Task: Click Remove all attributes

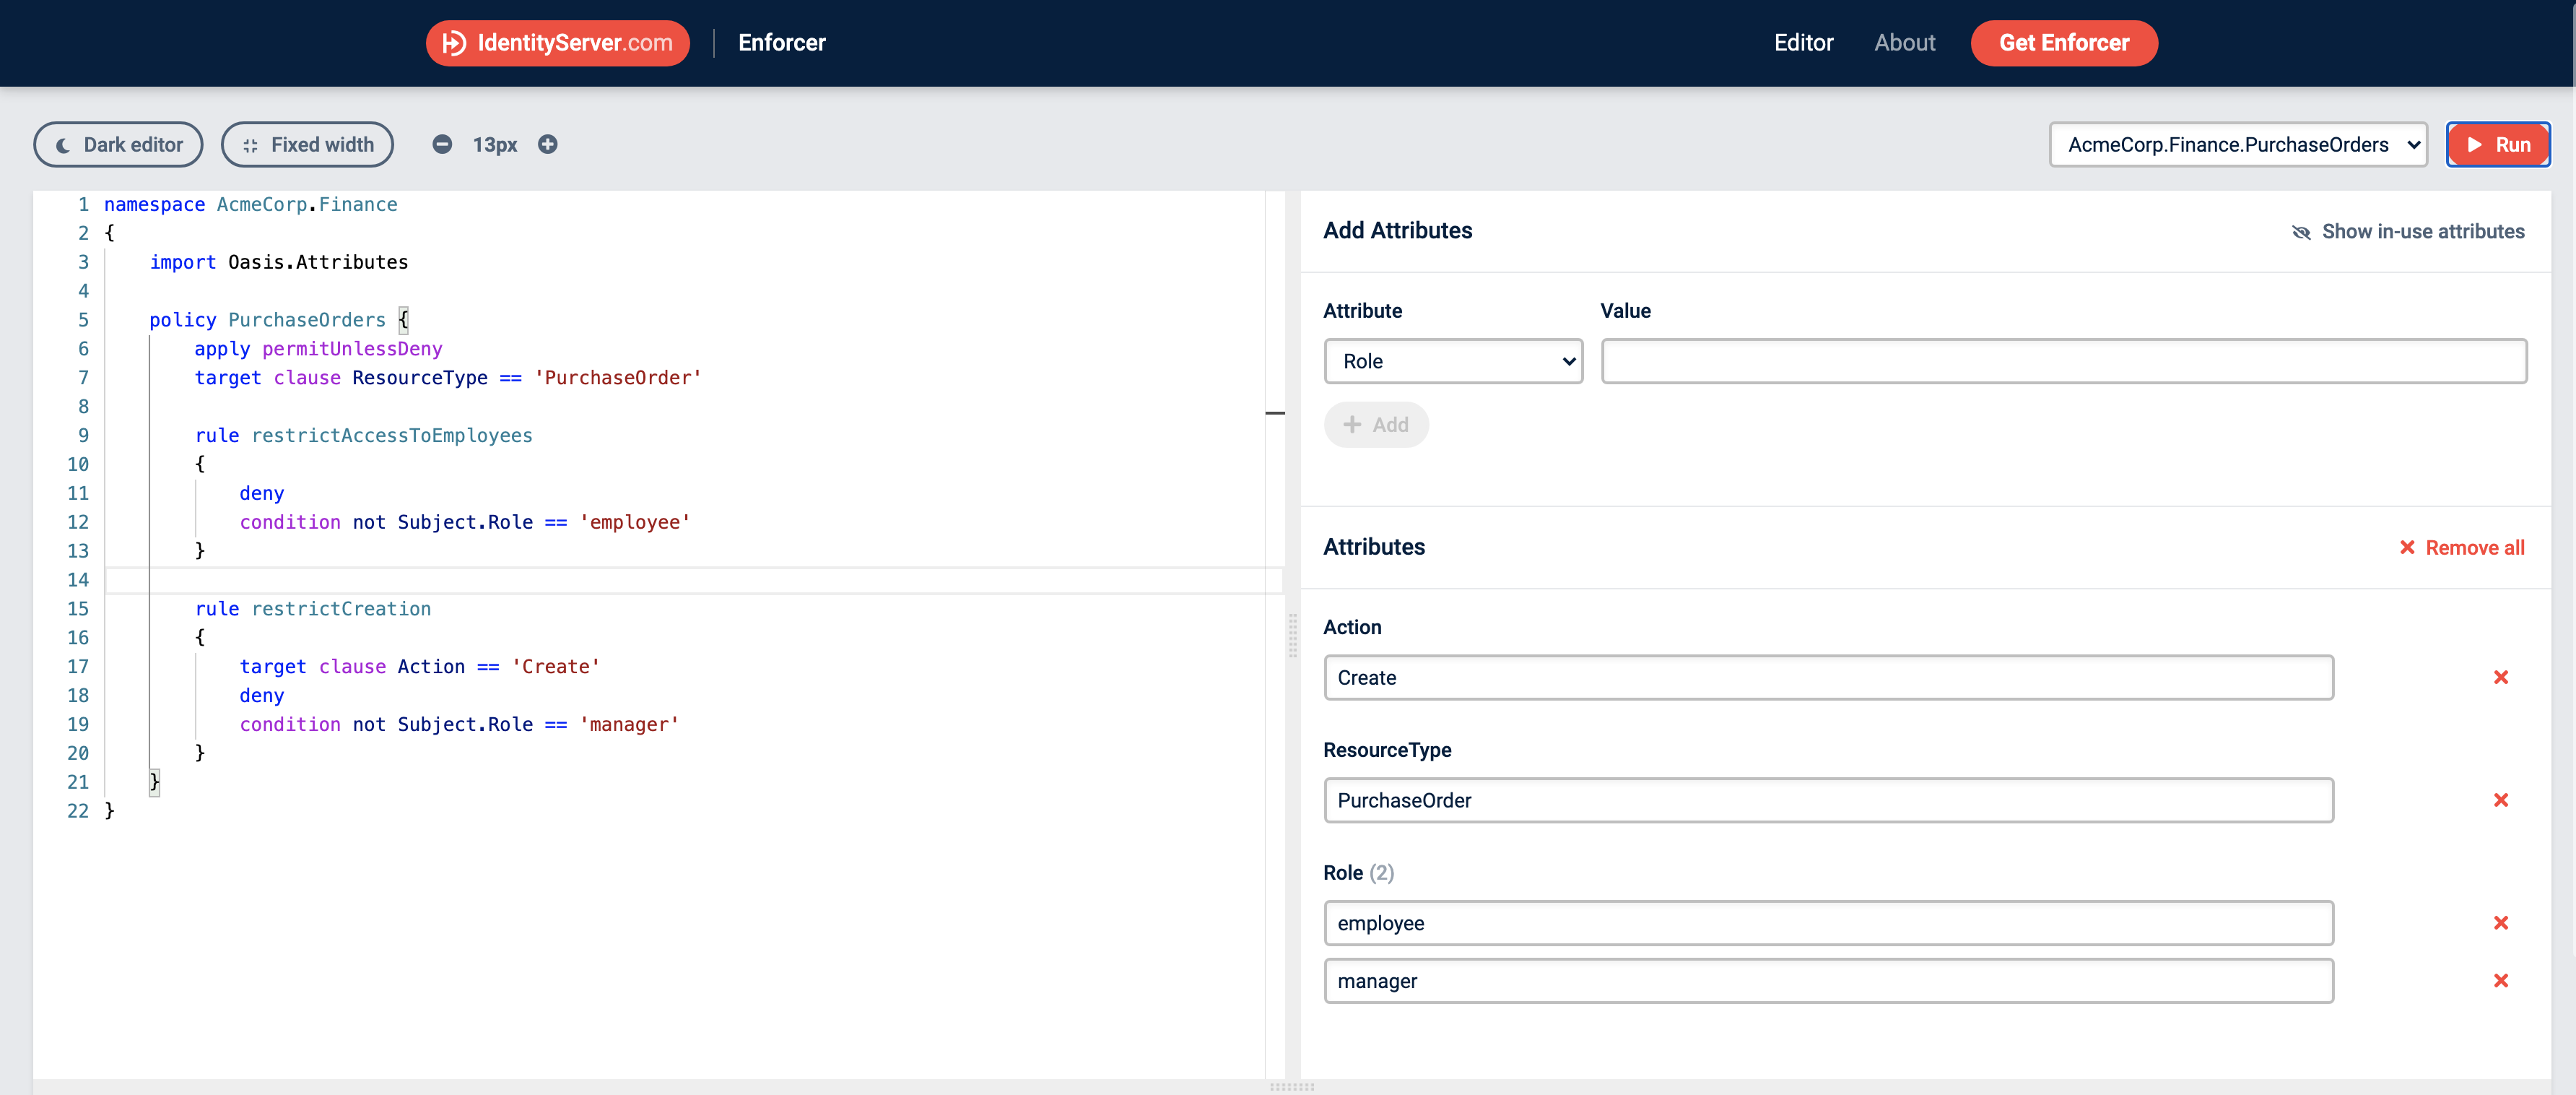Action: click(x=2461, y=548)
